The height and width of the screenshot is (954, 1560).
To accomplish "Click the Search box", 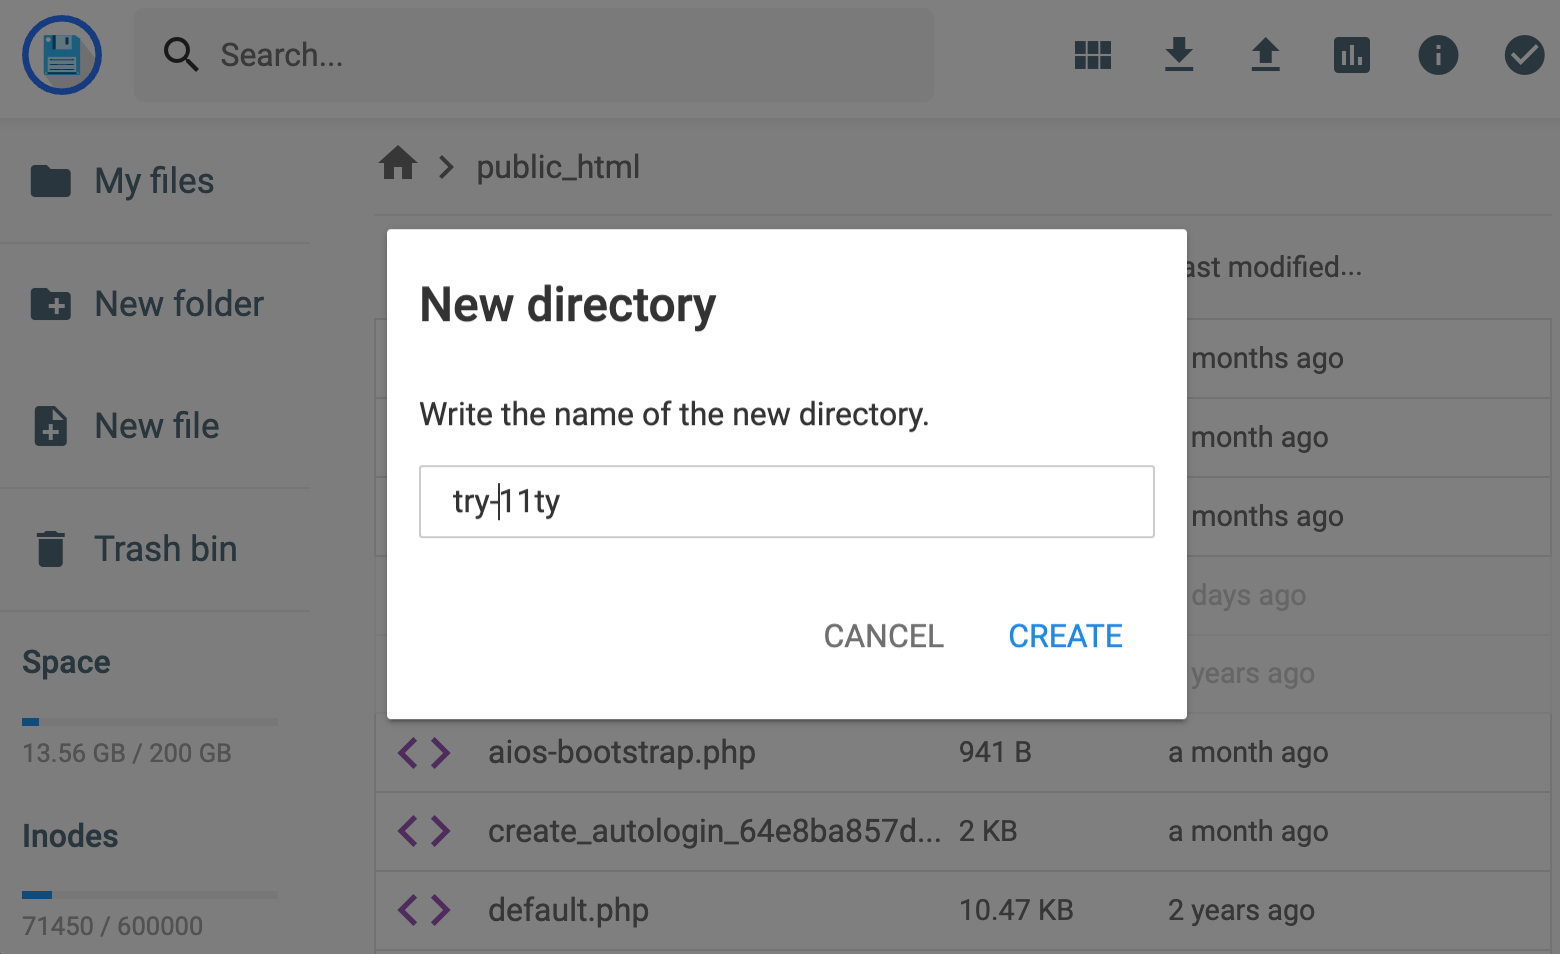I will tap(560, 55).
